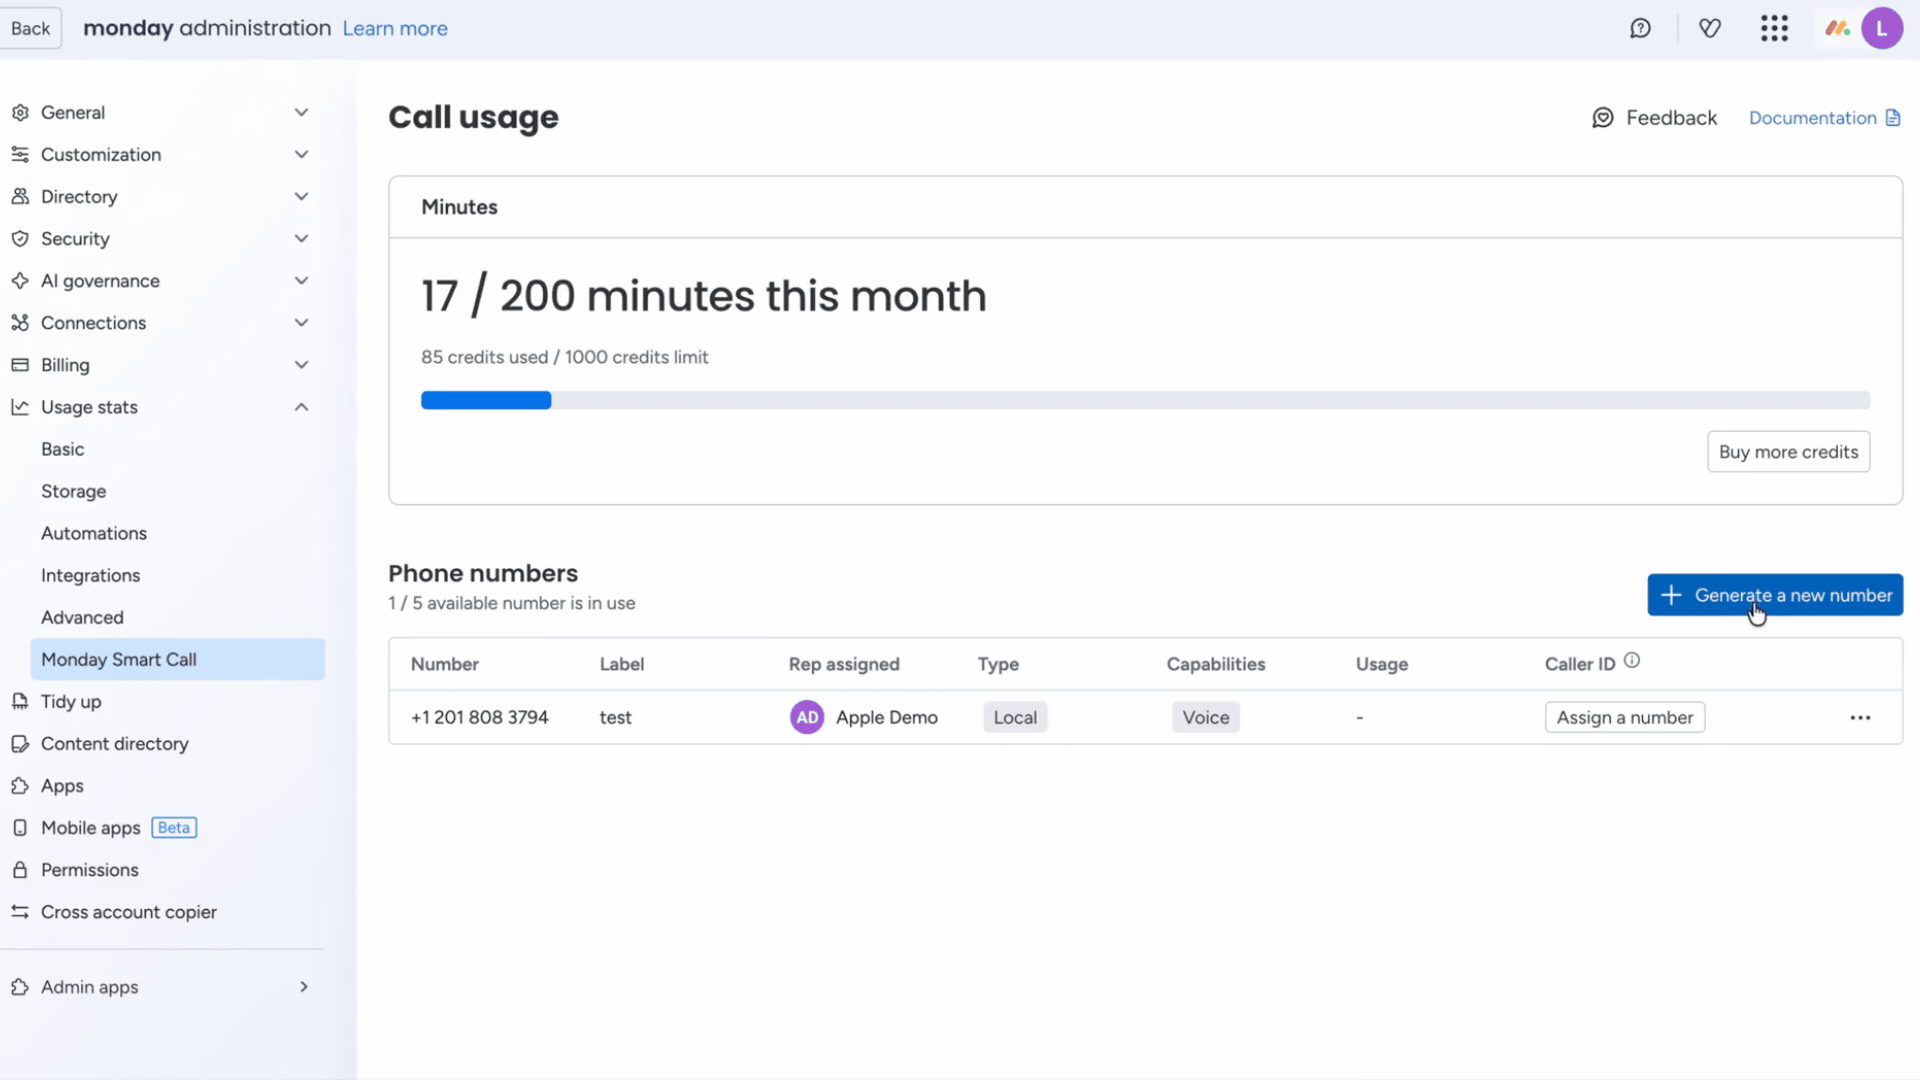1920x1080 pixels.
Task: Click the Capabilities column header
Action: [1216, 664]
